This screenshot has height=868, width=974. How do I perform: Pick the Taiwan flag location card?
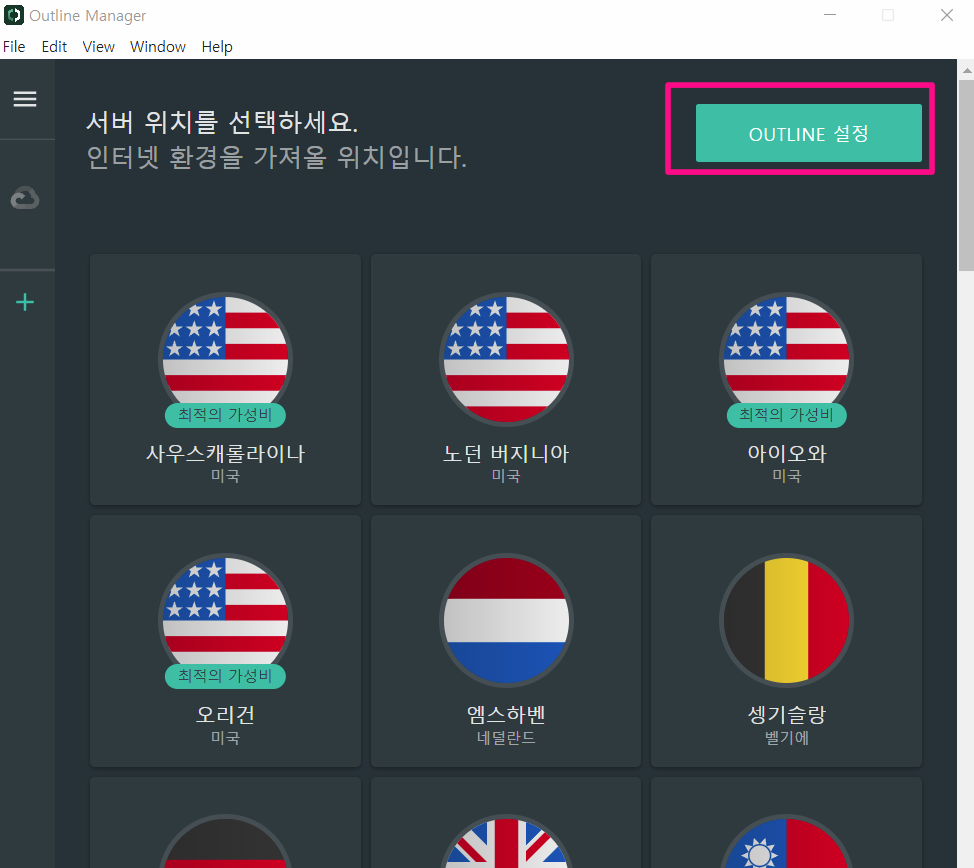point(786,823)
